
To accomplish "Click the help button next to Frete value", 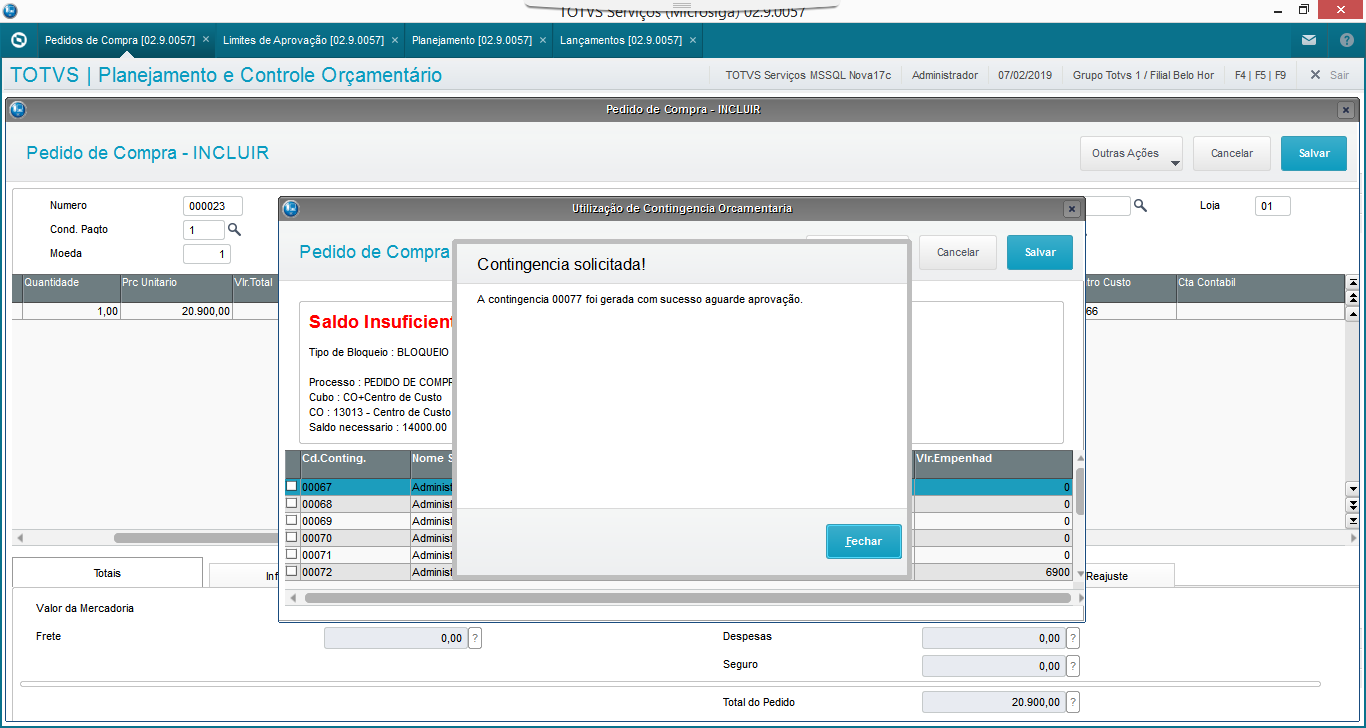I will [x=475, y=638].
